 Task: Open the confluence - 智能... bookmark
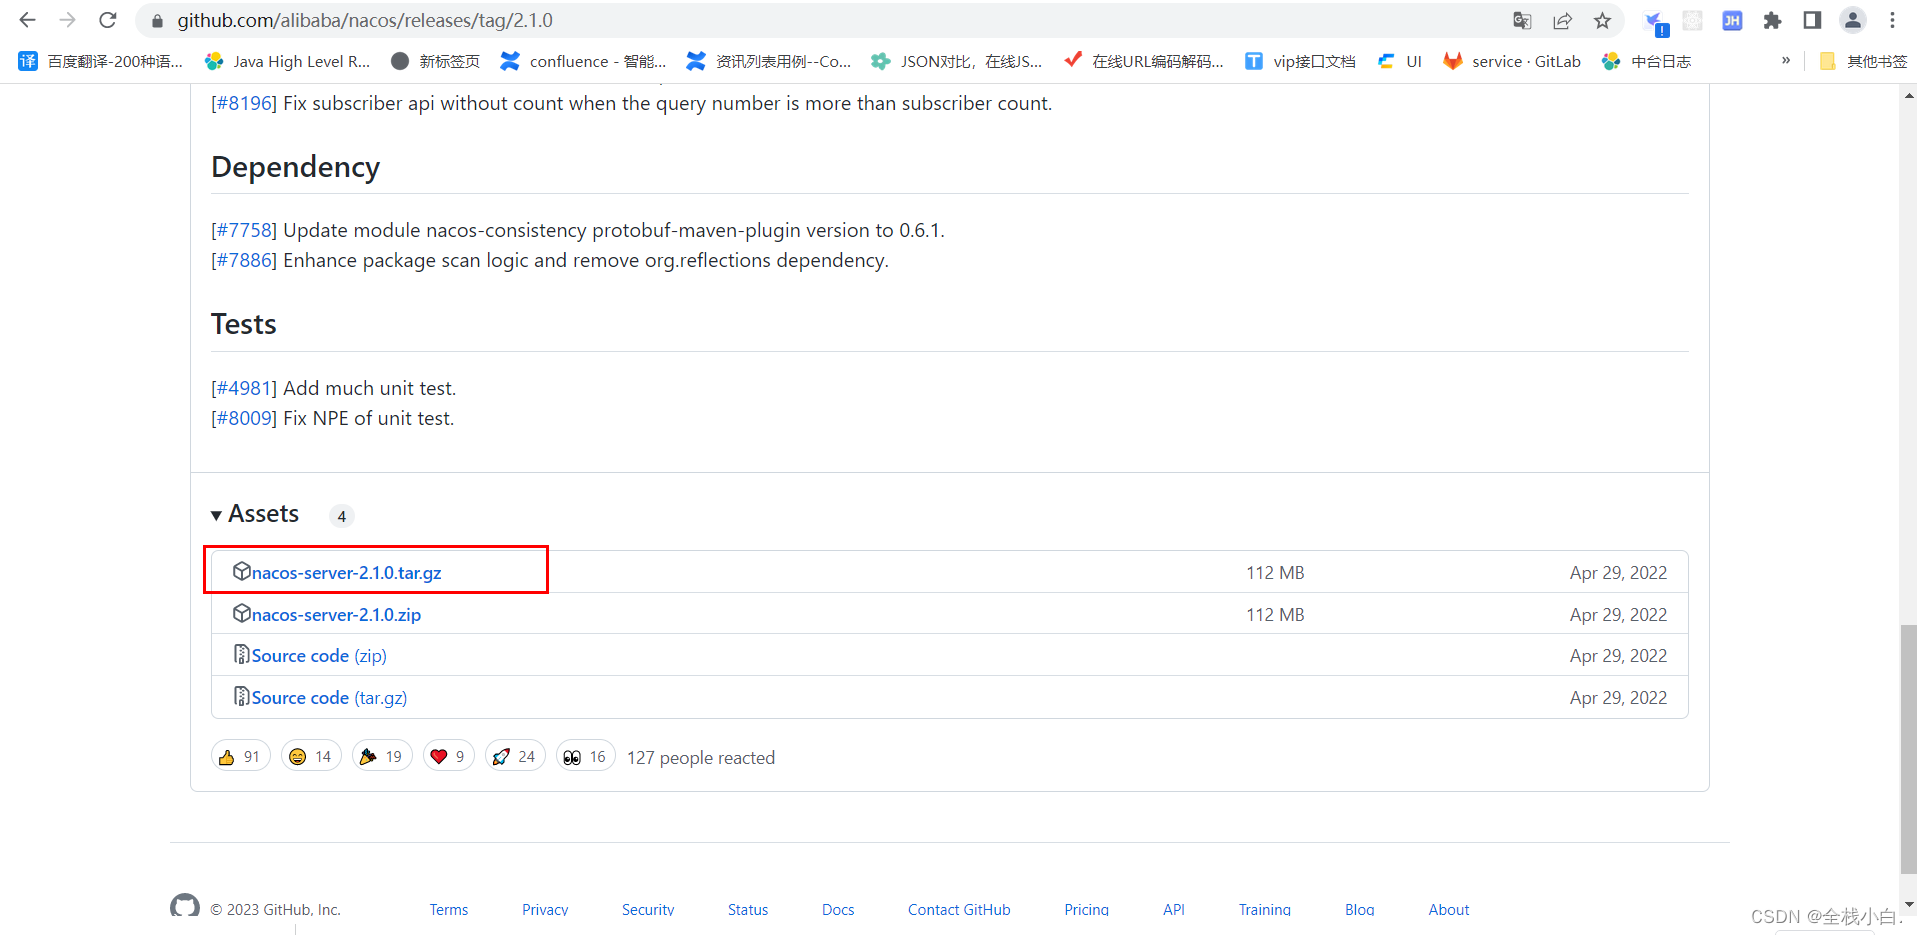point(583,61)
